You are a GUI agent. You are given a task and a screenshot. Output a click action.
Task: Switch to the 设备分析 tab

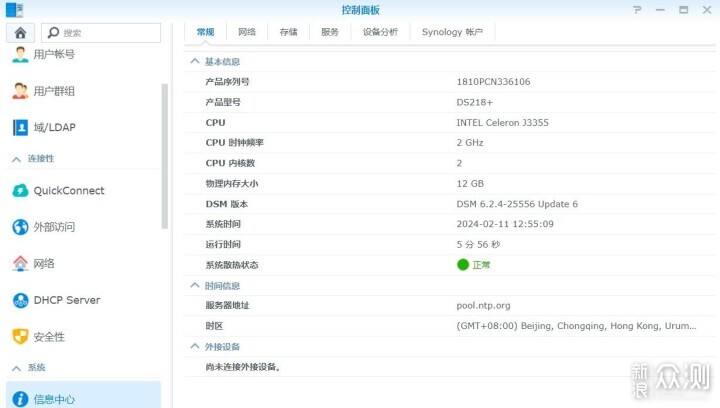click(380, 32)
